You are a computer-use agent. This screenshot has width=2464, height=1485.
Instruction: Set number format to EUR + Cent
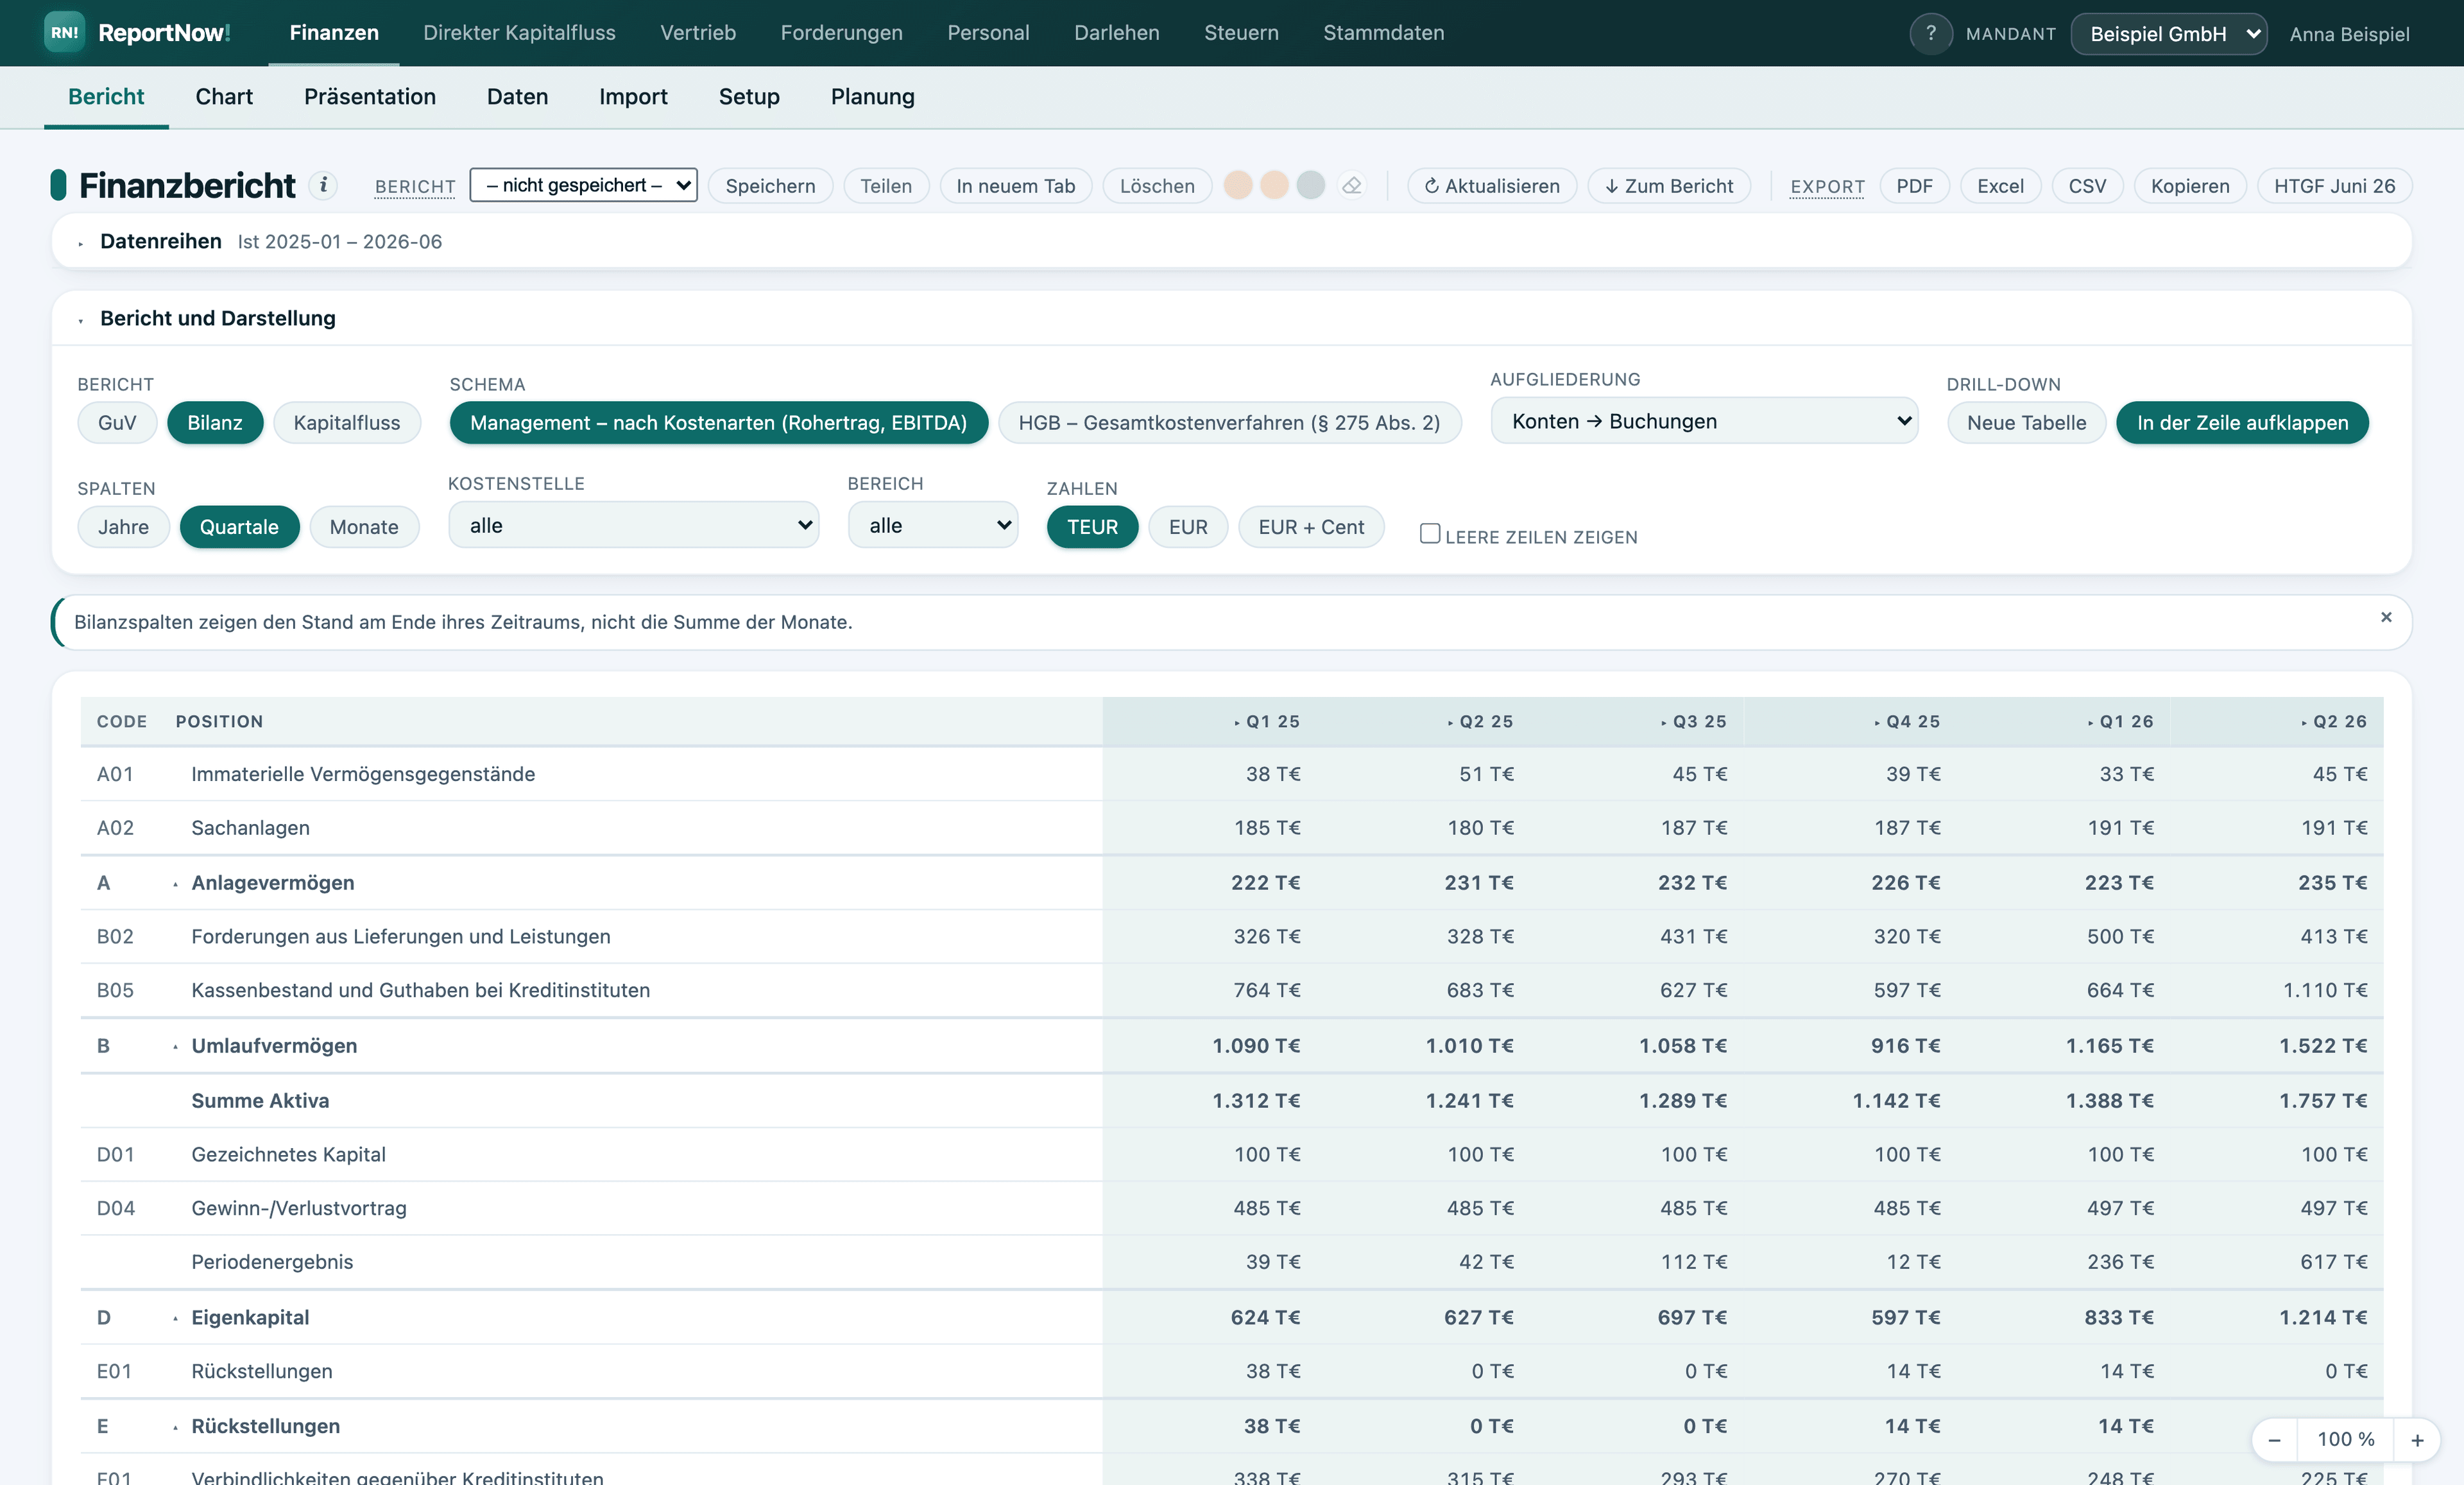(1310, 527)
